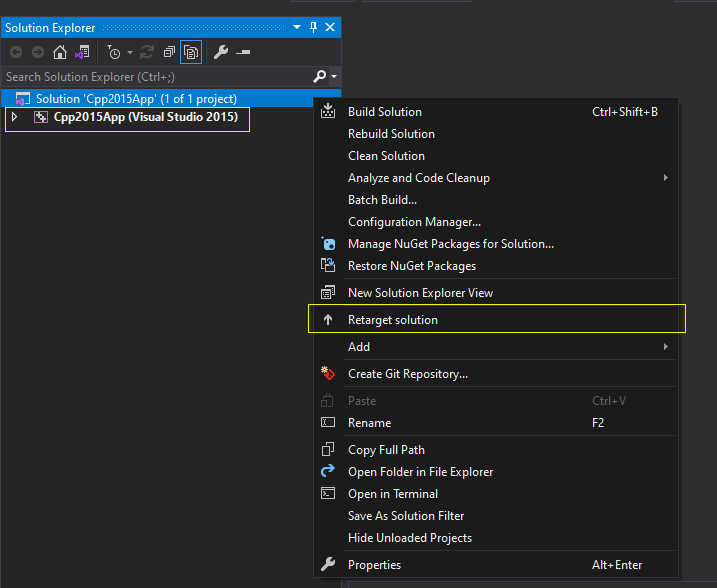The width and height of the screenshot is (717, 588).
Task: Click the Create Git Repository icon
Action: tap(328, 373)
